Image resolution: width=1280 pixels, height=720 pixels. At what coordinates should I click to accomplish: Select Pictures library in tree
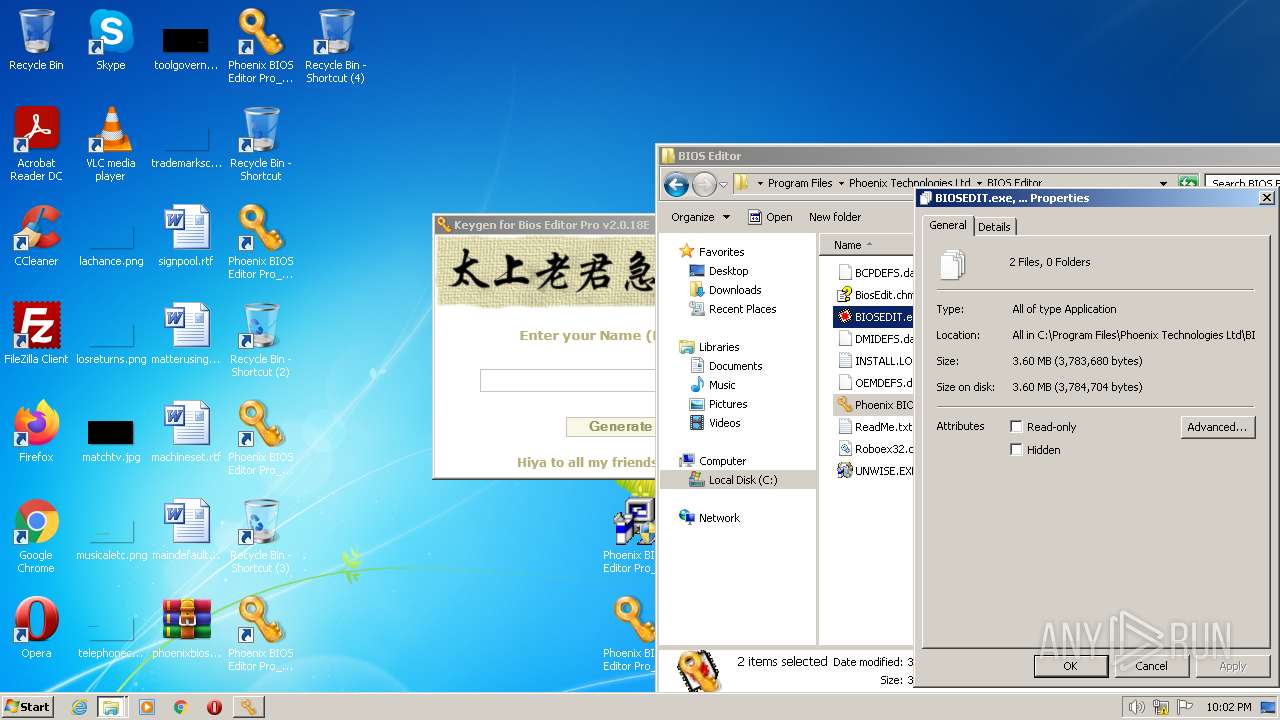pos(728,404)
